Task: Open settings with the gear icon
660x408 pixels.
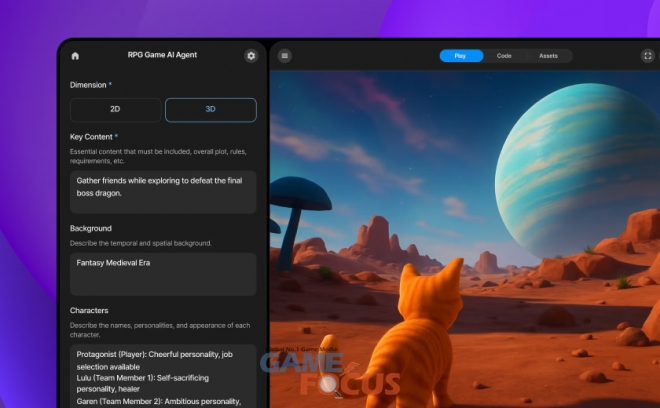Action: [251, 56]
